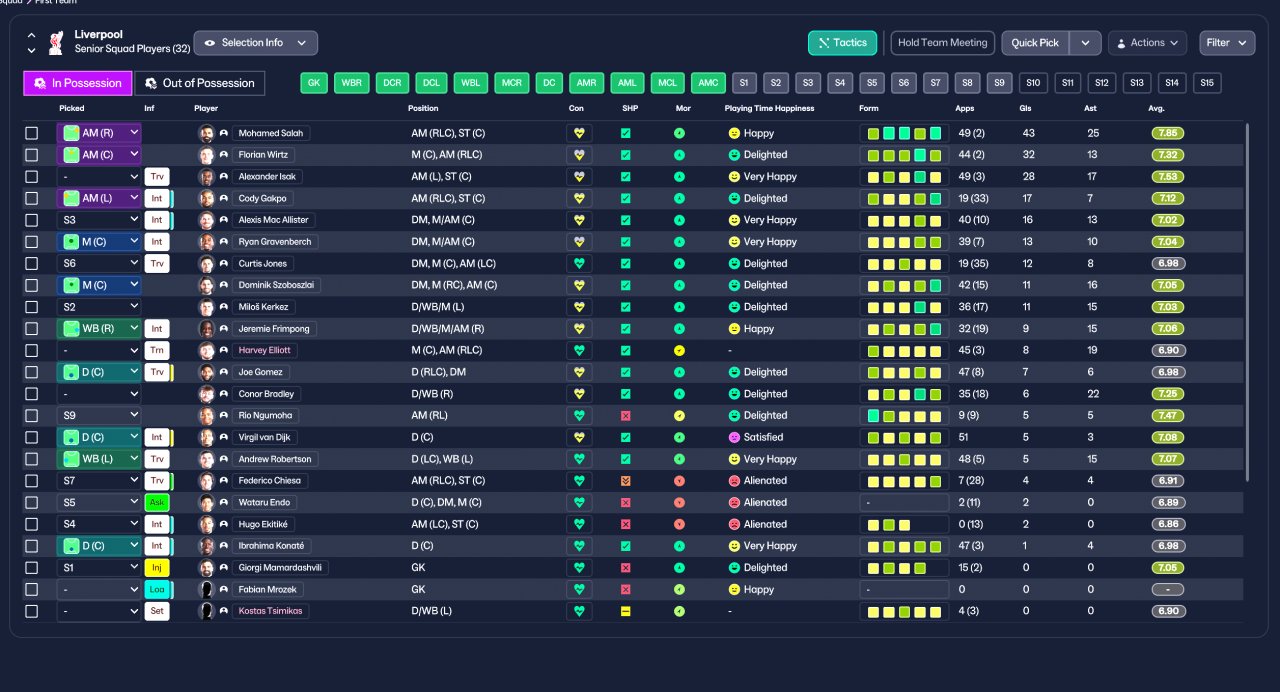Image resolution: width=1280 pixels, height=692 pixels.
Task: Click Wataru Endo's red morale icon
Action: 679,503
